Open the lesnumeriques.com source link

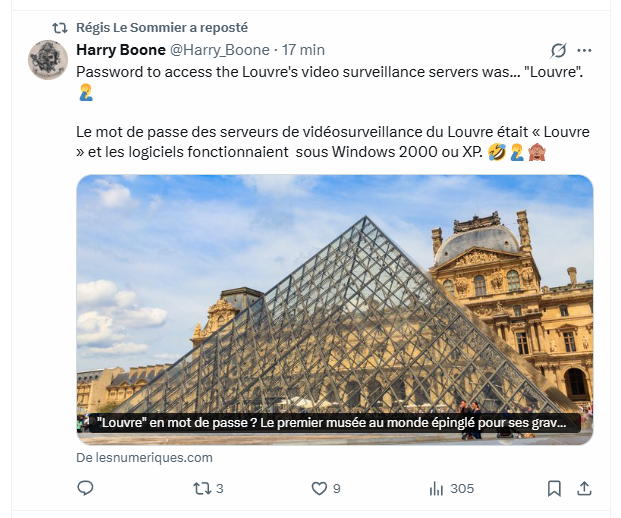pos(144,457)
